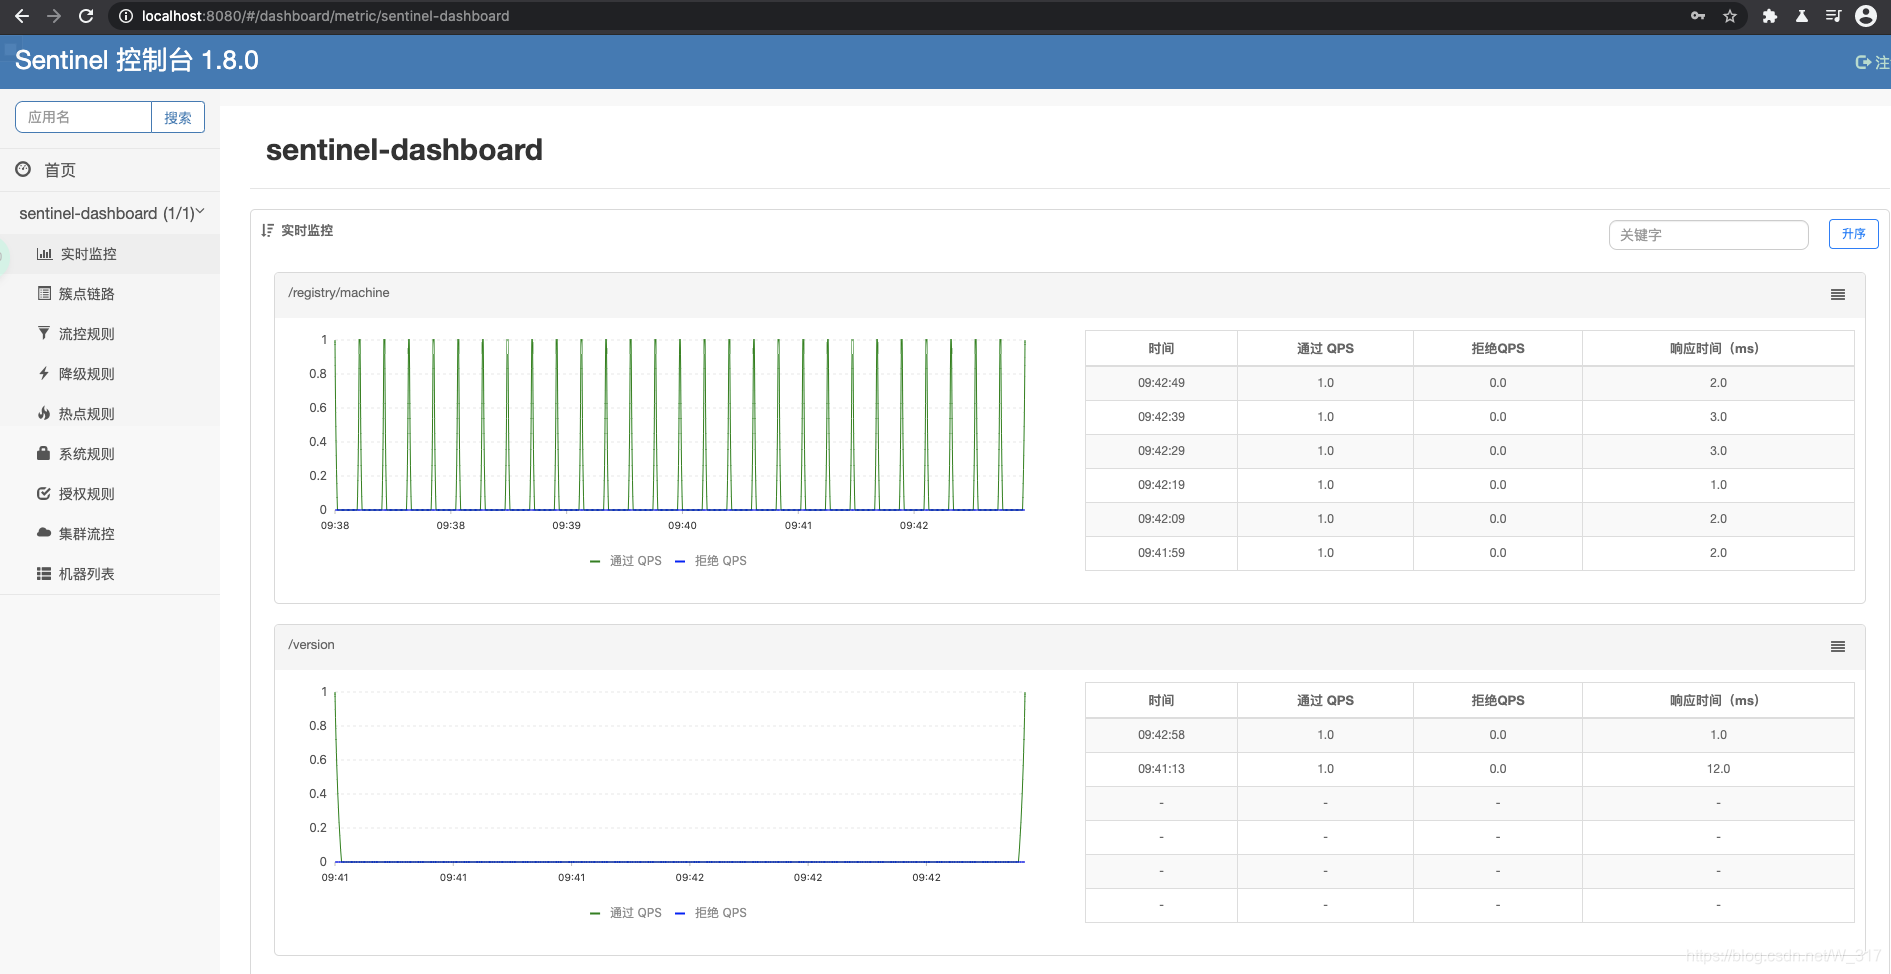Click the flame icon beside 热点规则
The image size is (1891, 974).
[44, 413]
